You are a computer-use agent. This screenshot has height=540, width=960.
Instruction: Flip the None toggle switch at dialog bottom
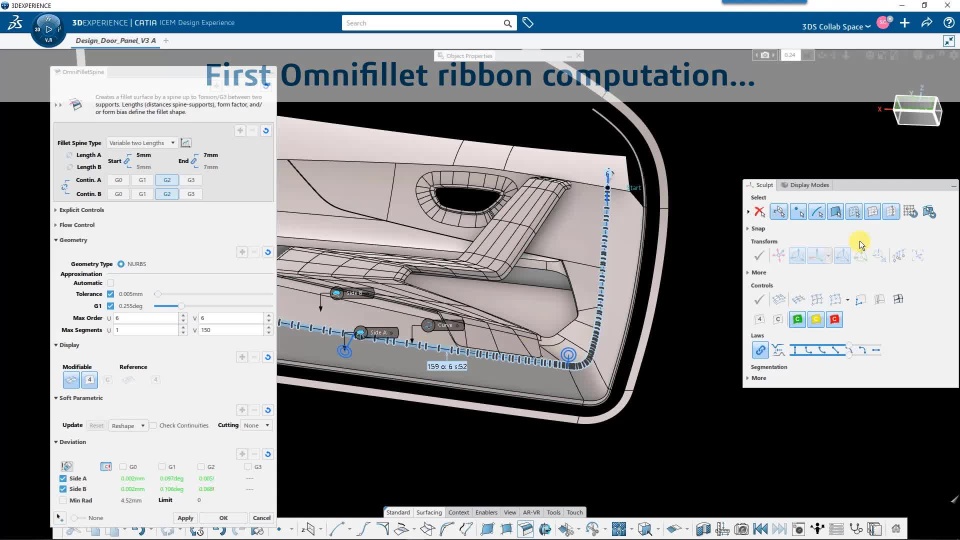coord(77,518)
